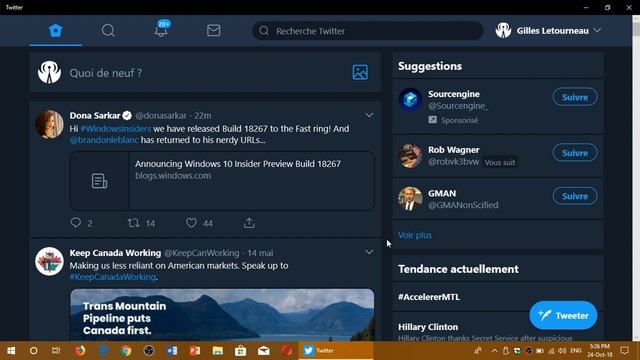Viewport: 640px width, 360px height.
Task: Follow Sourcengine with Suivre button
Action: click(575, 97)
